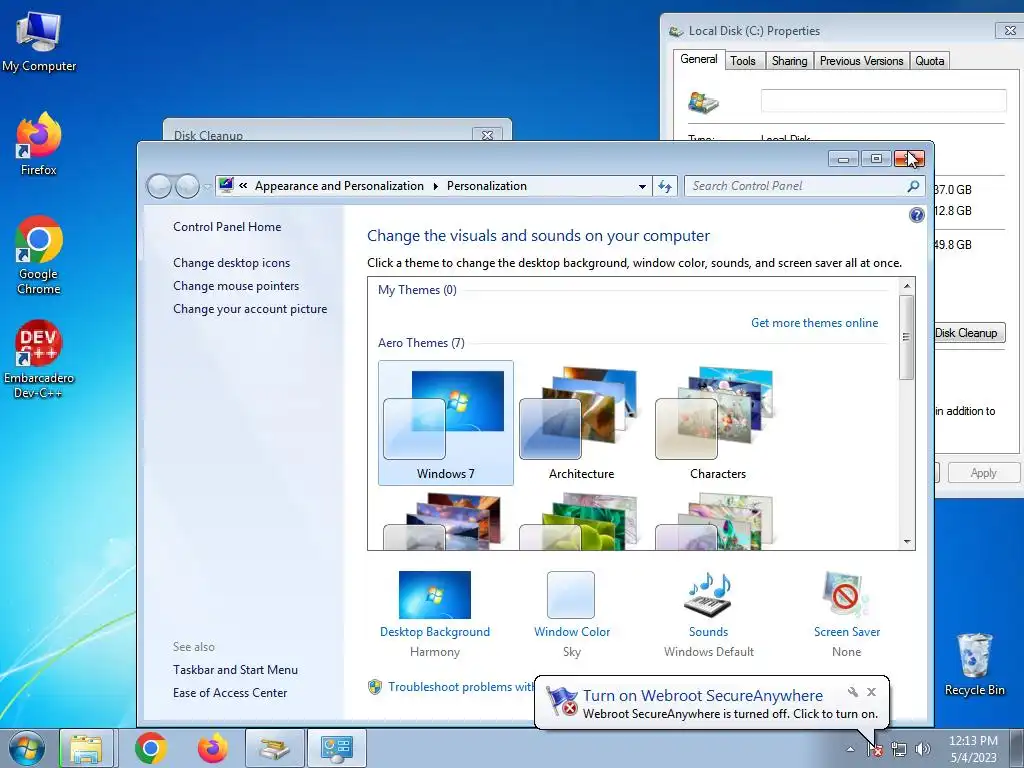The height and width of the screenshot is (768, 1024).
Task: Go forward in Control Panel navigation
Action: tap(187, 187)
